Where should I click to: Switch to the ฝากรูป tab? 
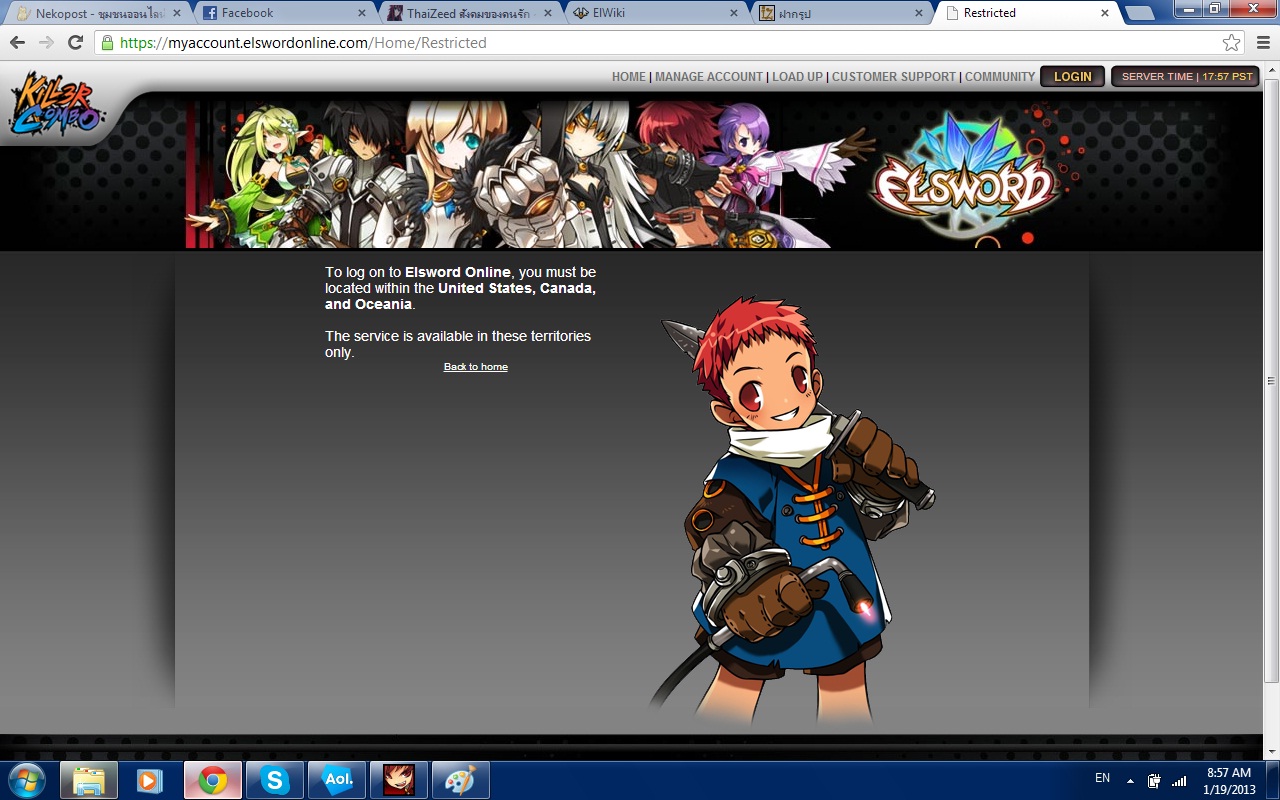point(841,13)
